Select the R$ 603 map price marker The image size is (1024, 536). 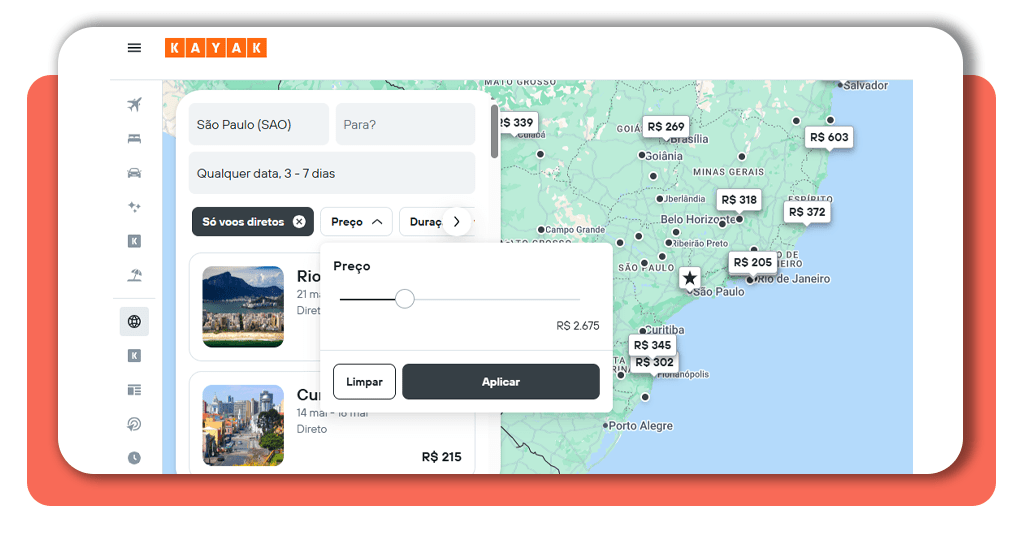click(x=829, y=138)
